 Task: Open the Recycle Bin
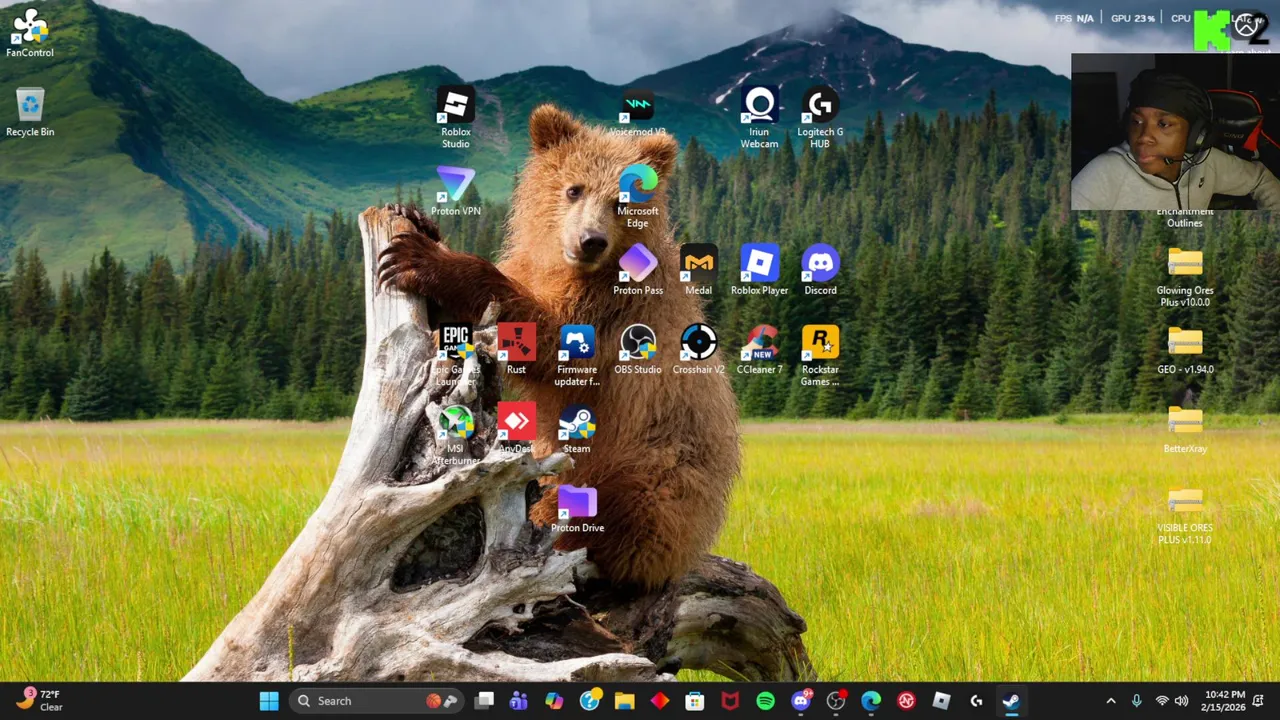click(30, 112)
